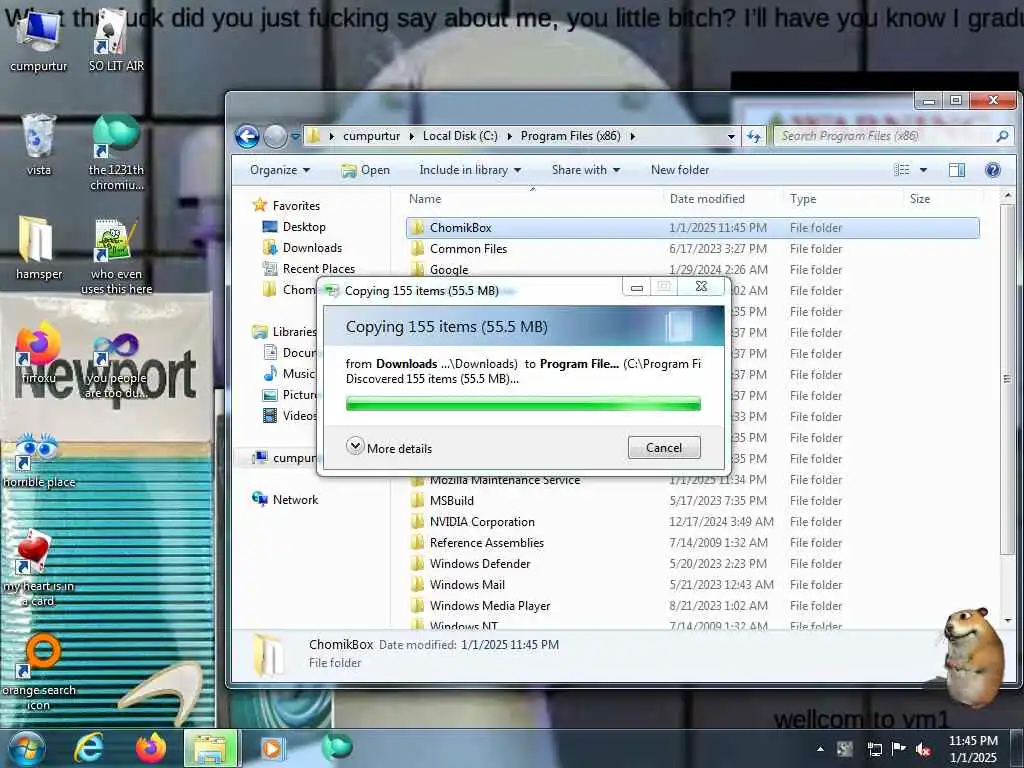Open the vista recycle bin icon

[39, 145]
